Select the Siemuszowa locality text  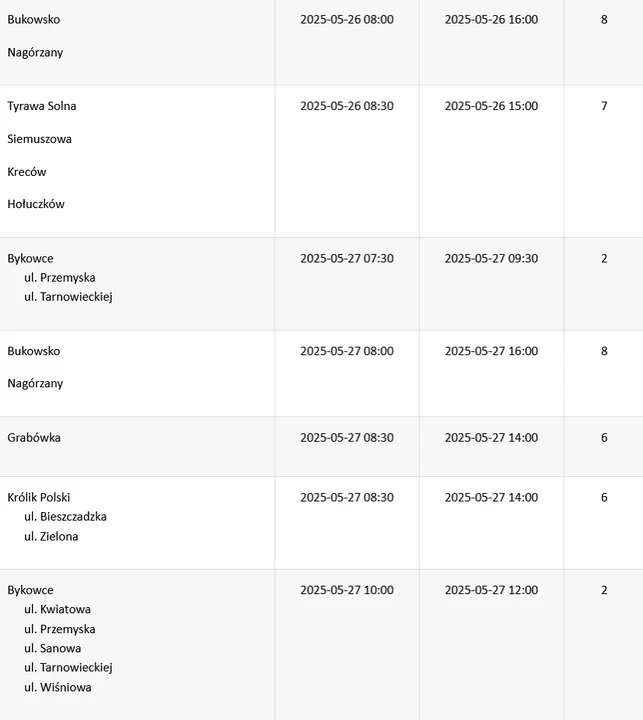pyautogui.click(x=39, y=139)
